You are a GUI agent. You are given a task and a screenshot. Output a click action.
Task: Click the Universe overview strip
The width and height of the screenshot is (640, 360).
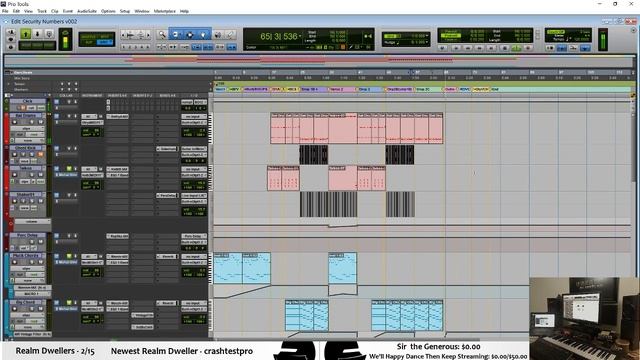click(x=318, y=60)
